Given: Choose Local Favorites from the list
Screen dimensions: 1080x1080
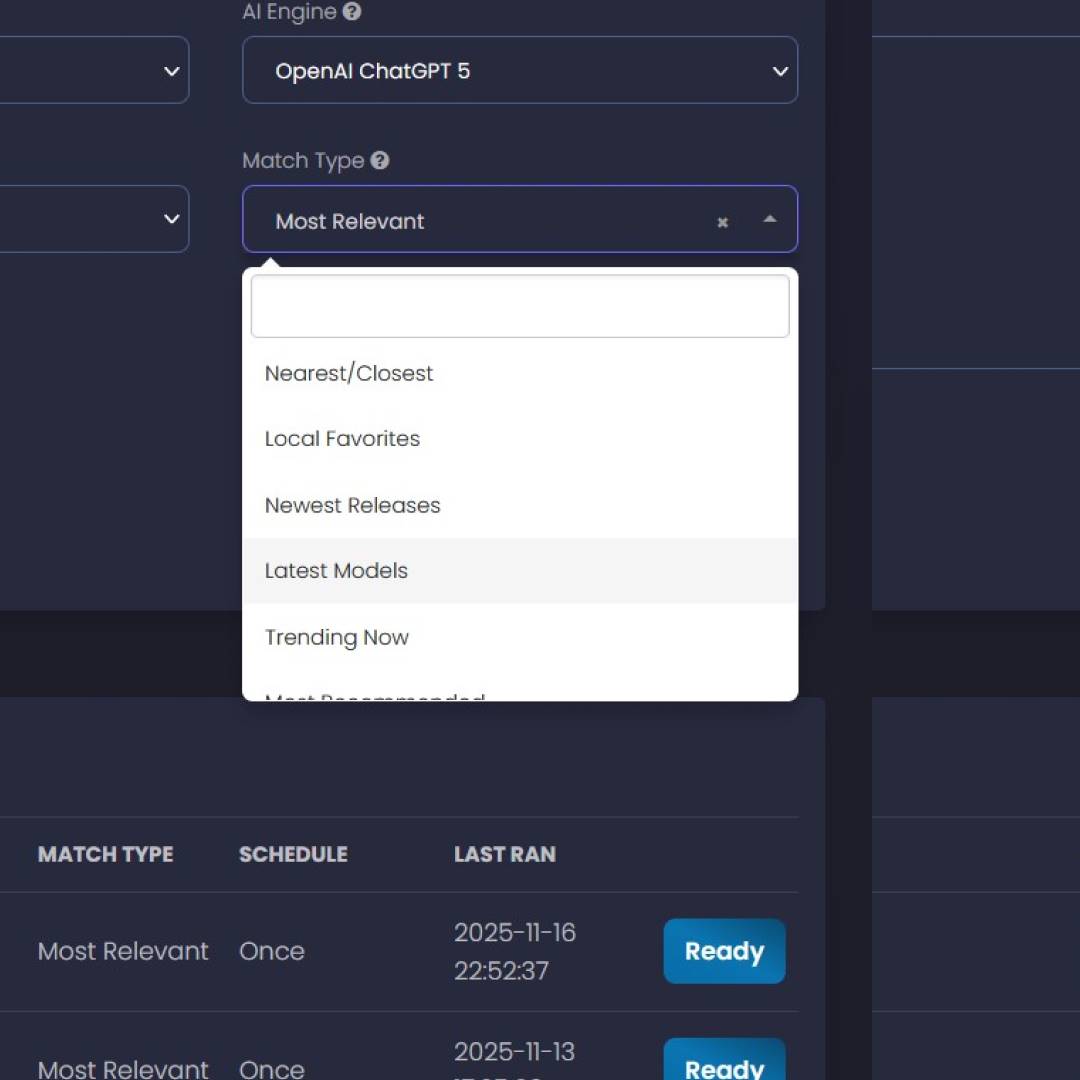Looking at the screenshot, I should point(342,439).
